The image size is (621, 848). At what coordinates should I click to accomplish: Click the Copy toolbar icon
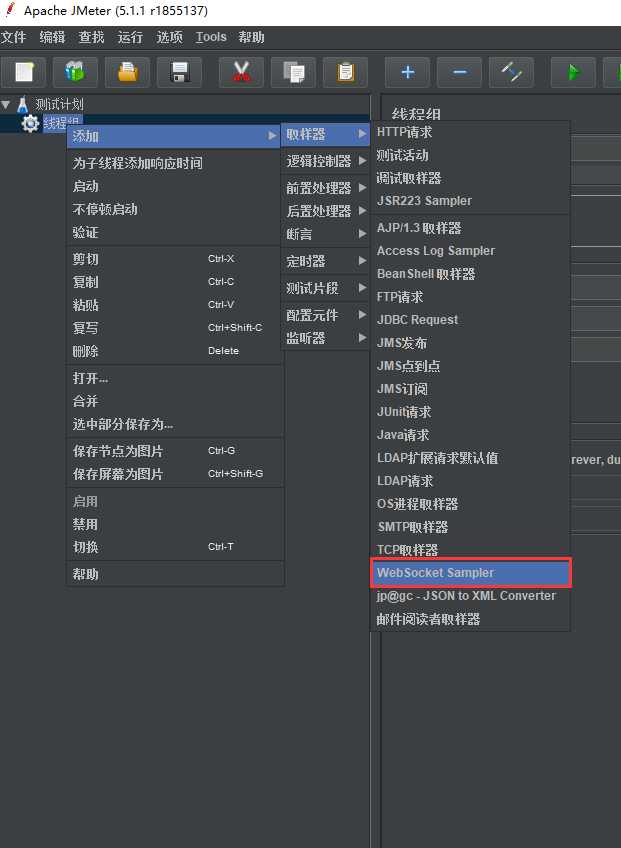(293, 72)
